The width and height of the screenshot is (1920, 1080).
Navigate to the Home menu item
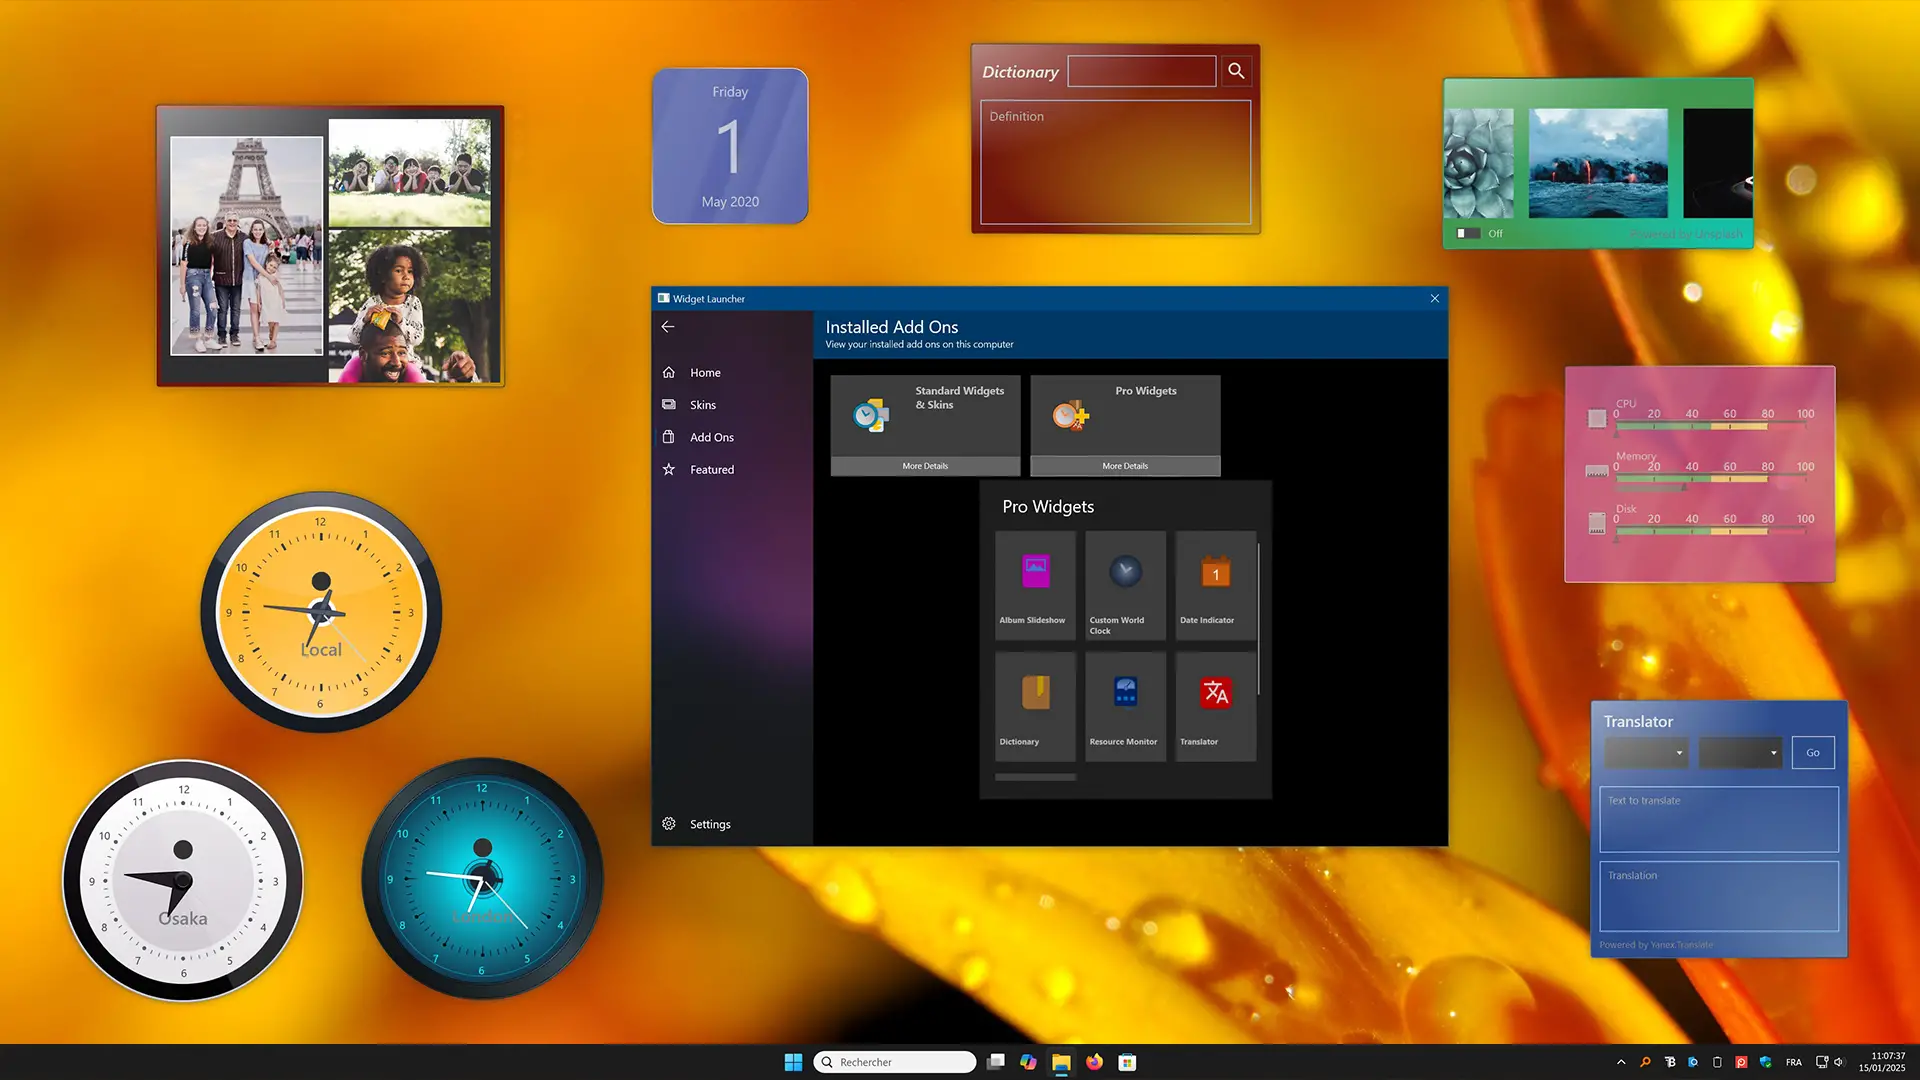tap(704, 372)
